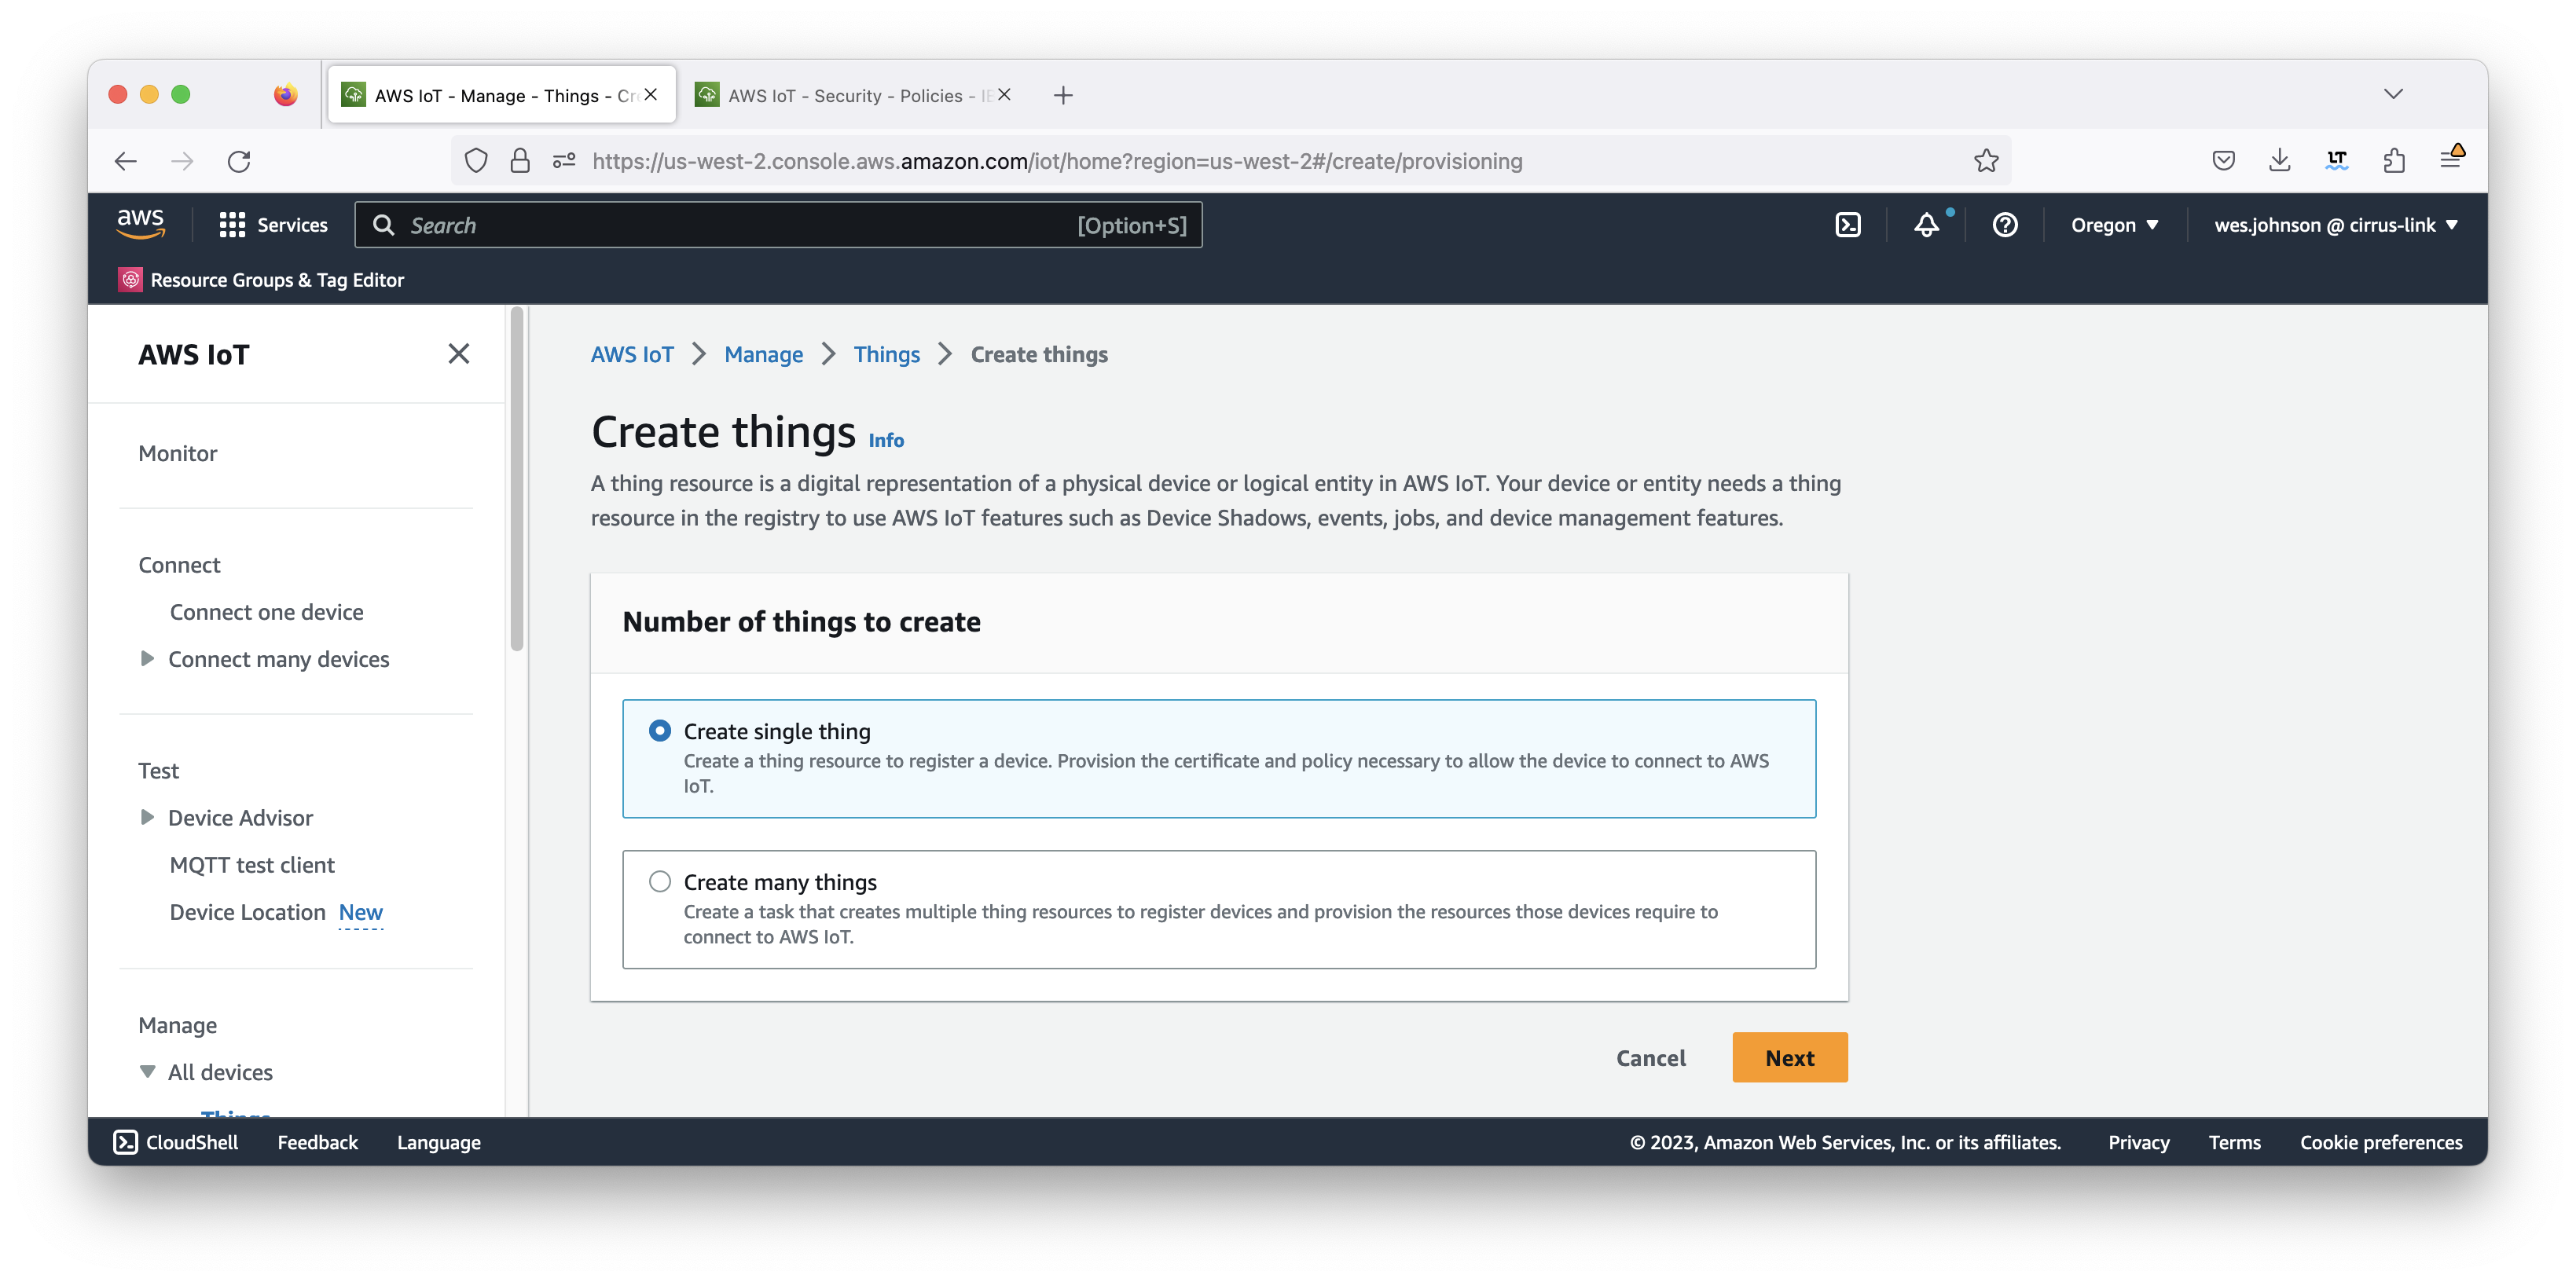2576x1282 pixels.
Task: List all open tabs dropdown
Action: (x=2393, y=94)
